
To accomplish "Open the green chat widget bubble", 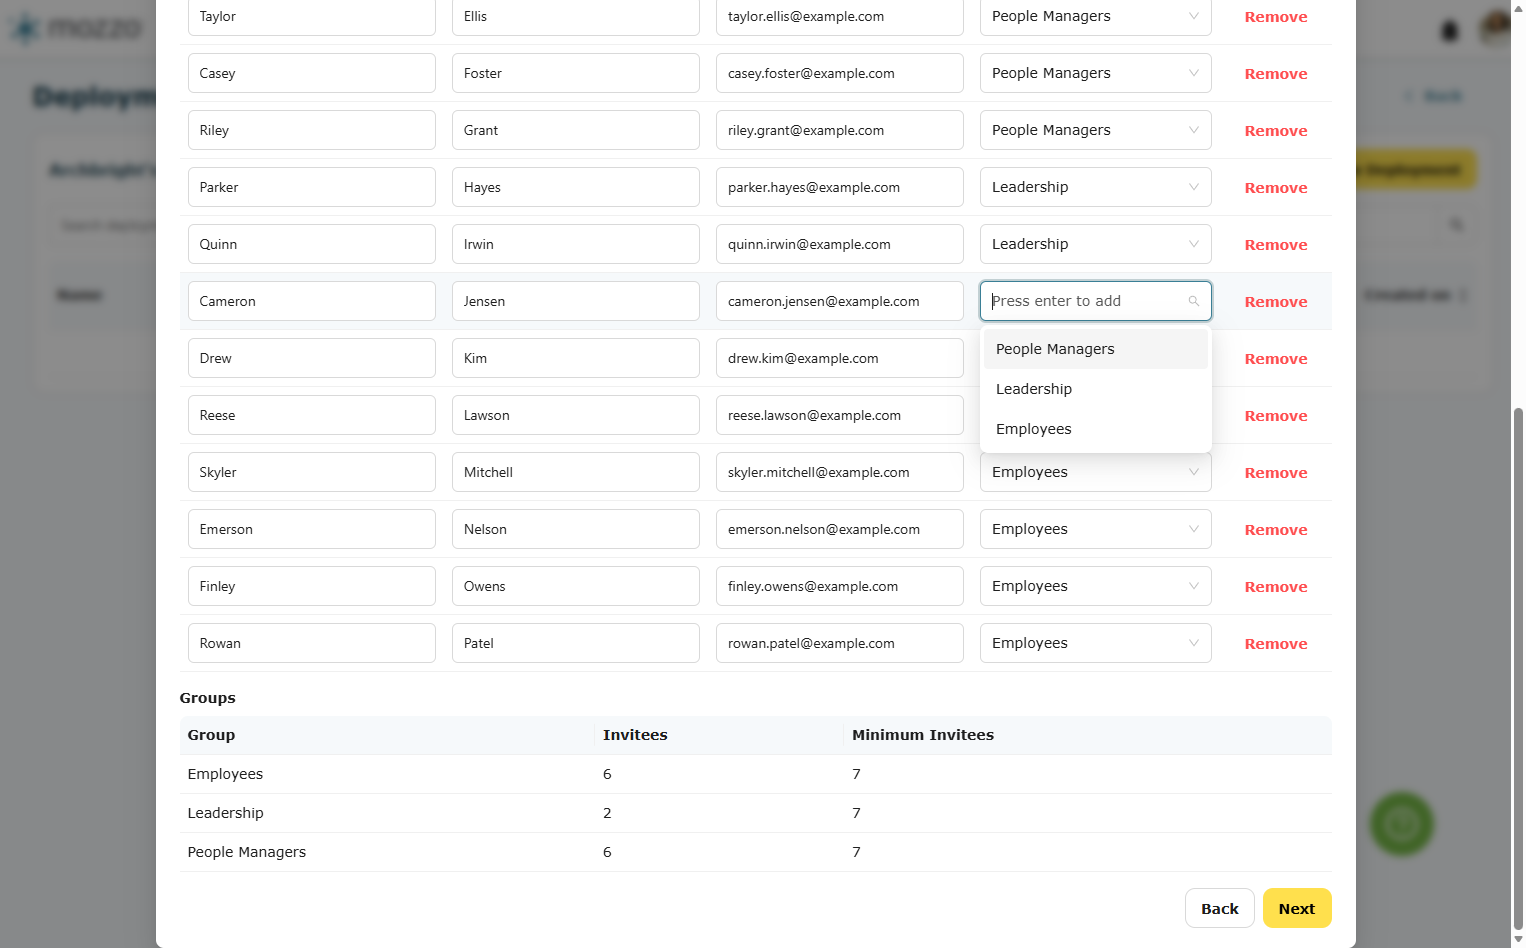I will click(1401, 824).
